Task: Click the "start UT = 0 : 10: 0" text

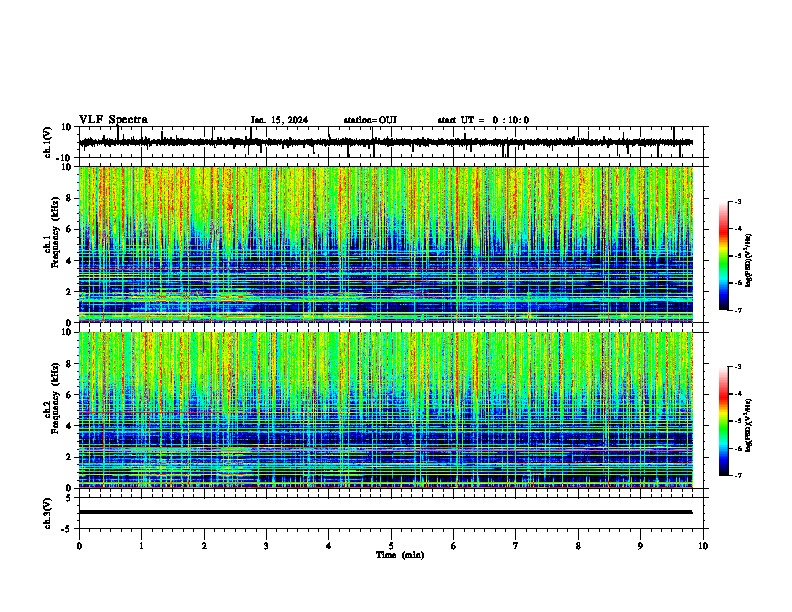Action: 483,120
